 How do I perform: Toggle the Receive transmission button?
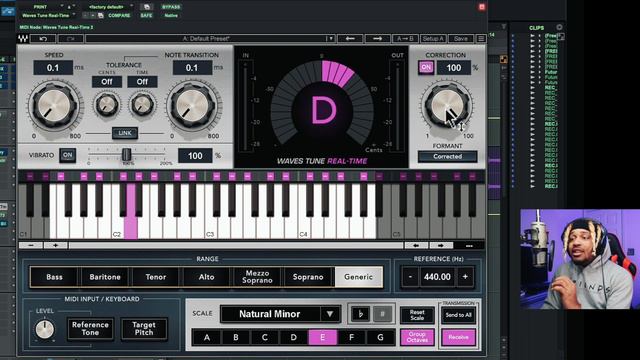coord(458,337)
